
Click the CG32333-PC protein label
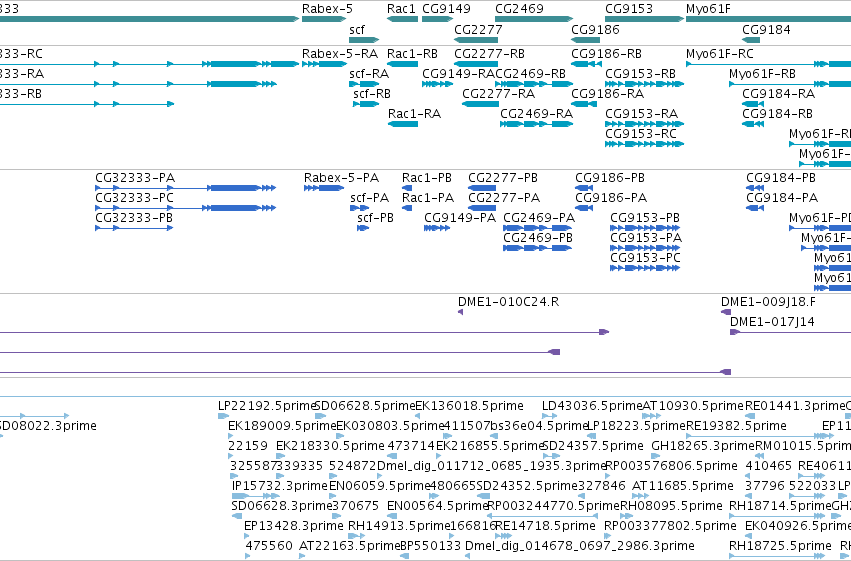135,198
